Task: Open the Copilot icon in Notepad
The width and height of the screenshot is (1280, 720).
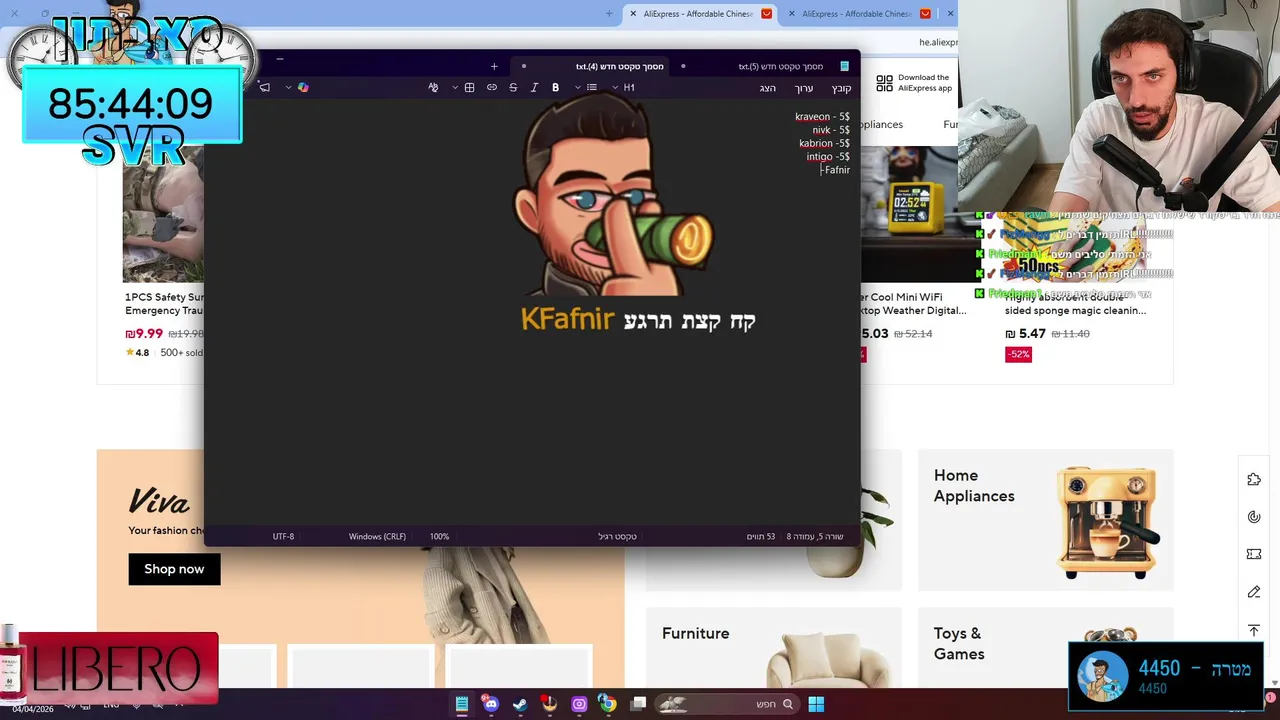Action: click(x=303, y=88)
